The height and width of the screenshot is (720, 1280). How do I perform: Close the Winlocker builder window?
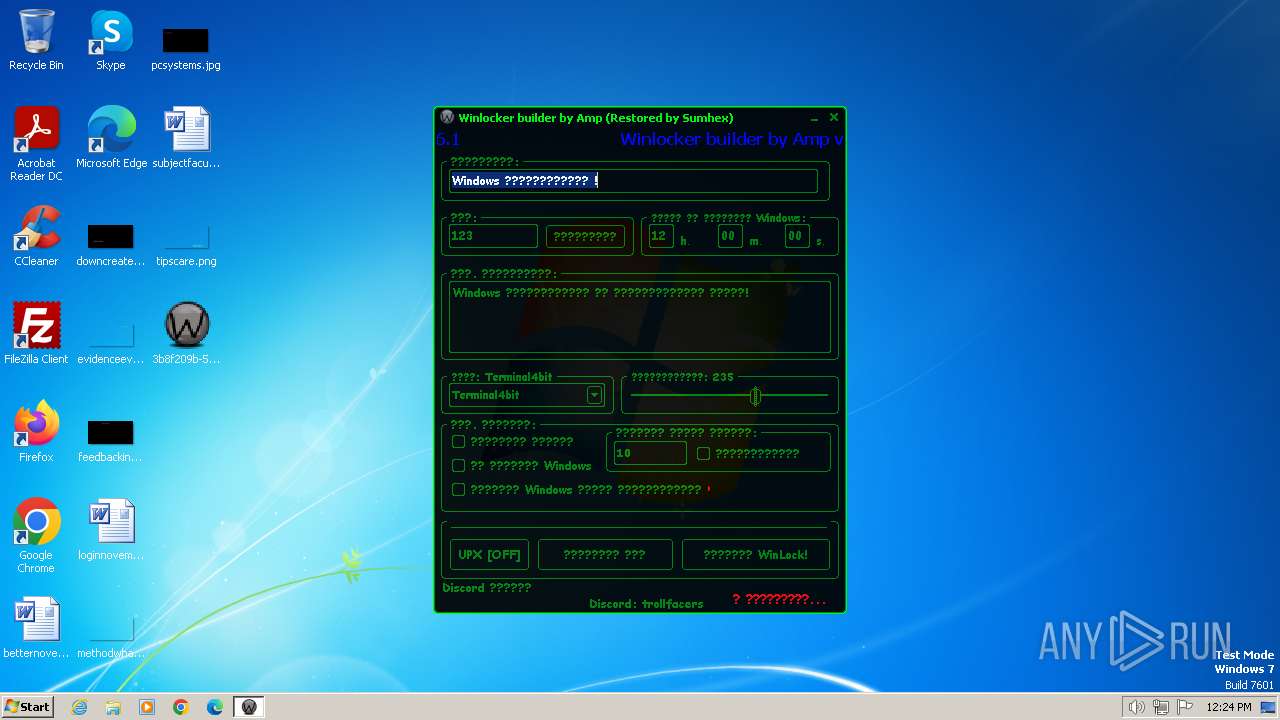(x=834, y=118)
